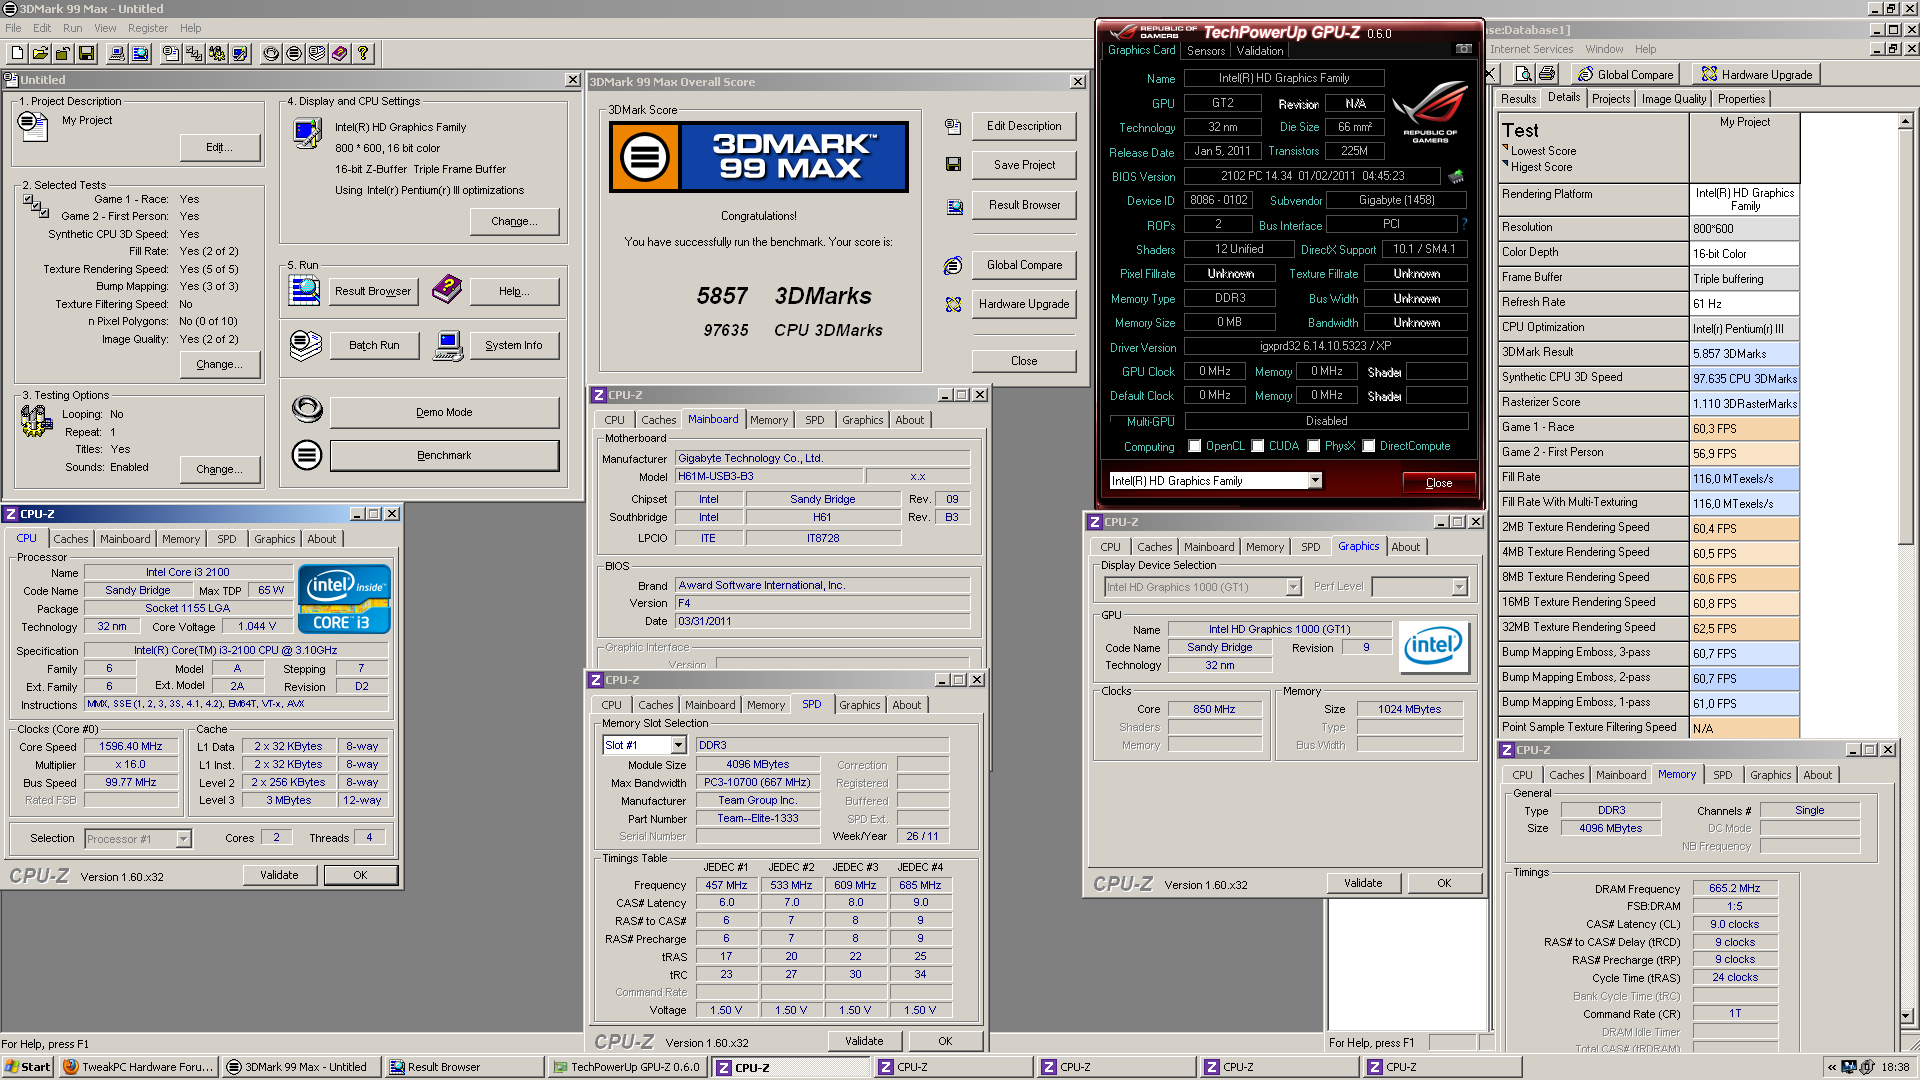Open the Processor #1 selection dropdown
Image resolution: width=1920 pixels, height=1080 pixels.
183,839
